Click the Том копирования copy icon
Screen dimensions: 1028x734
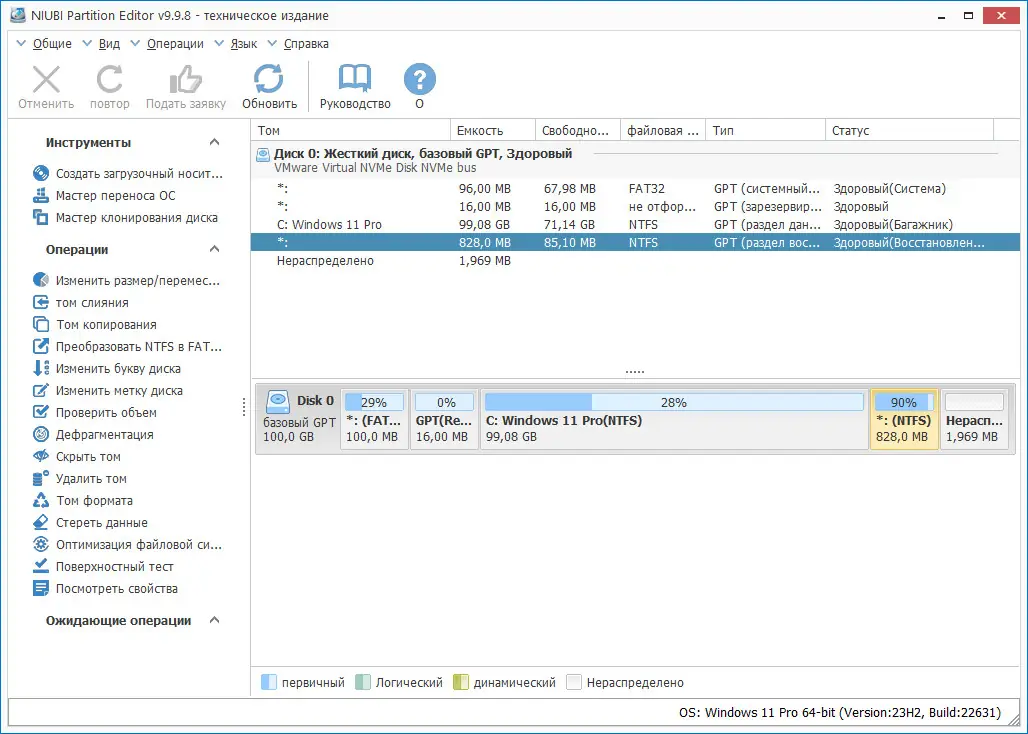pyautogui.click(x=41, y=324)
